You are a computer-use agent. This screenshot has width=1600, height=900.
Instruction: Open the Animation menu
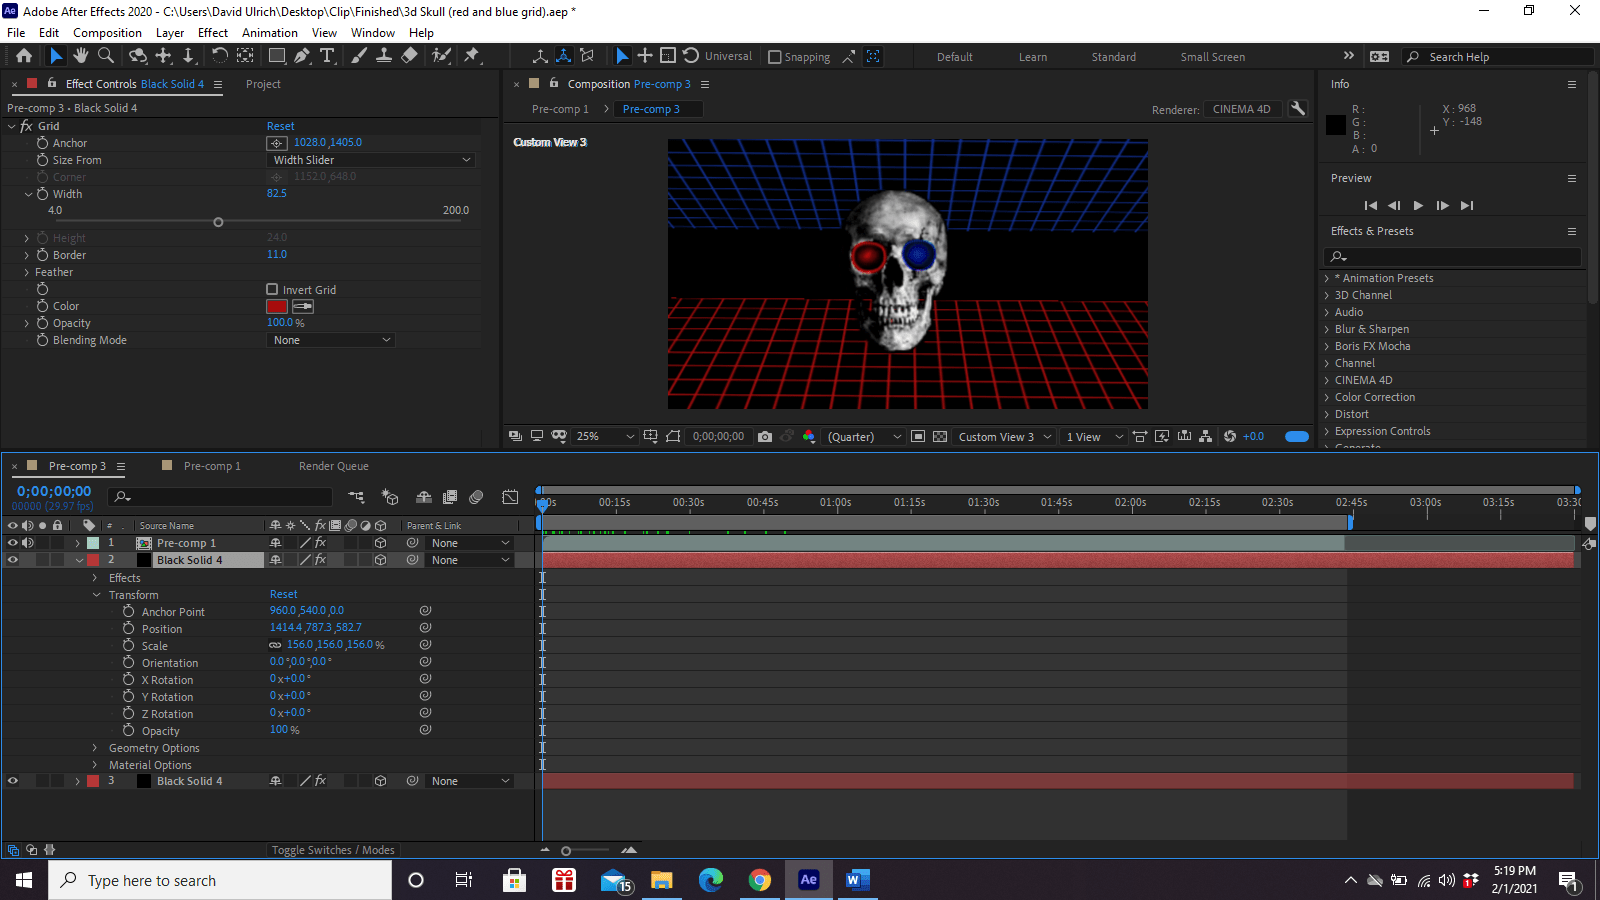[x=269, y=33]
